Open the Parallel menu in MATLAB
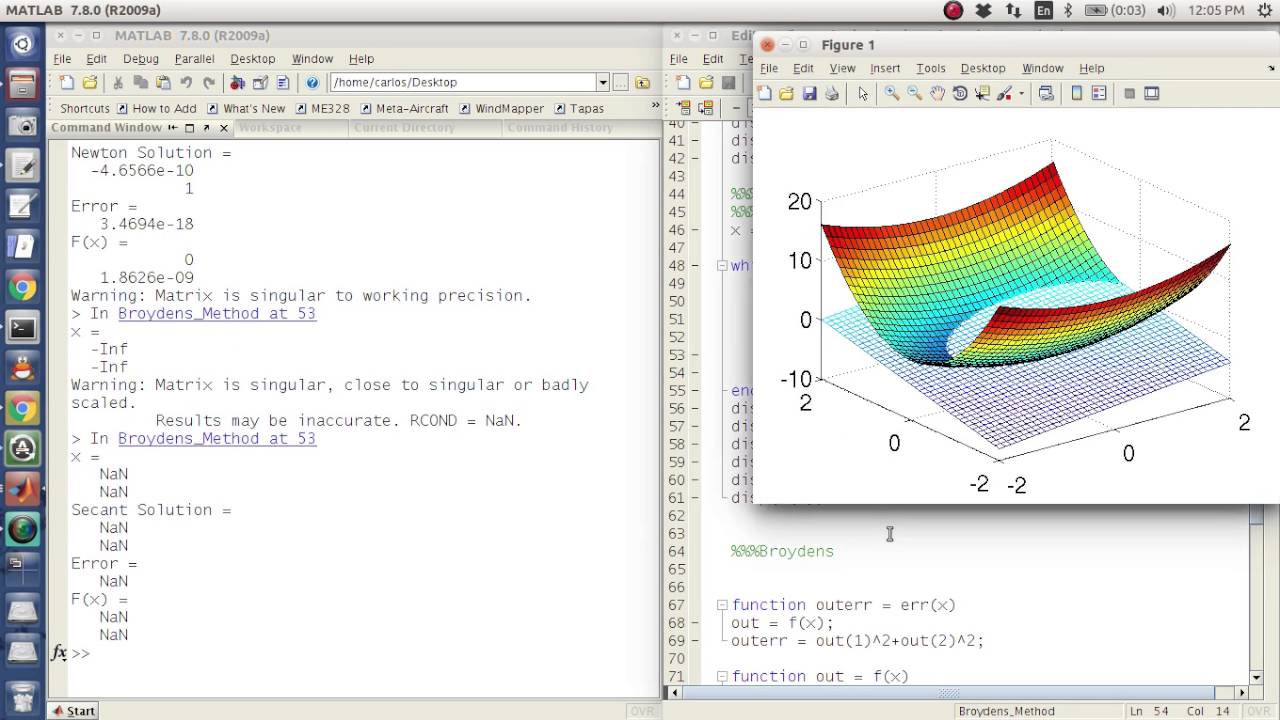The height and width of the screenshot is (720, 1280). click(195, 59)
